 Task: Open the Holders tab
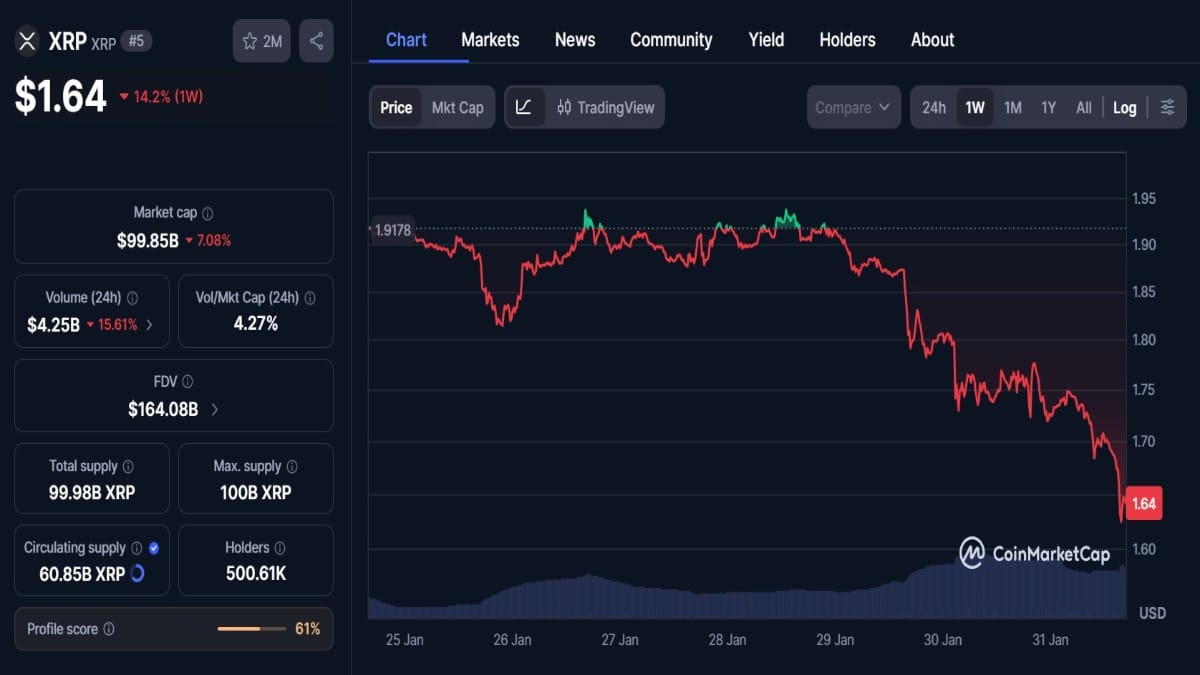coord(847,40)
